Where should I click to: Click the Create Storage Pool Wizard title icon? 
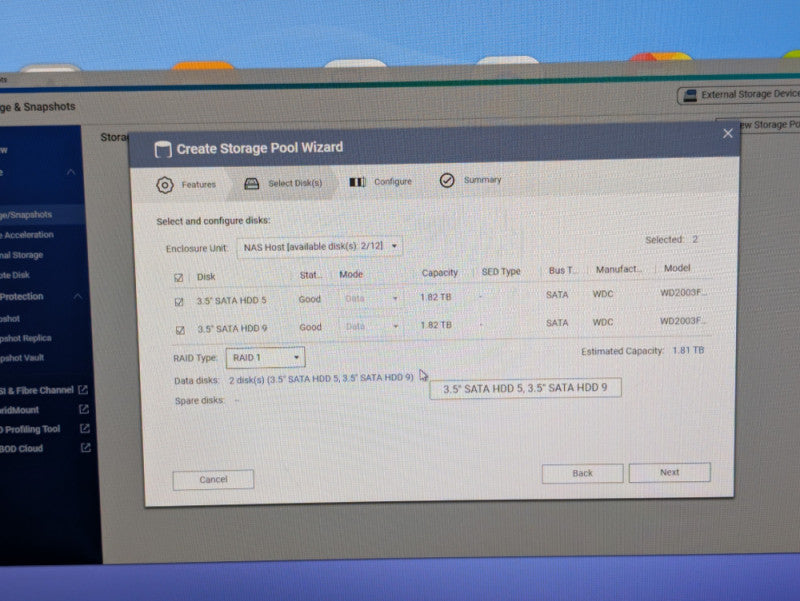click(x=163, y=149)
